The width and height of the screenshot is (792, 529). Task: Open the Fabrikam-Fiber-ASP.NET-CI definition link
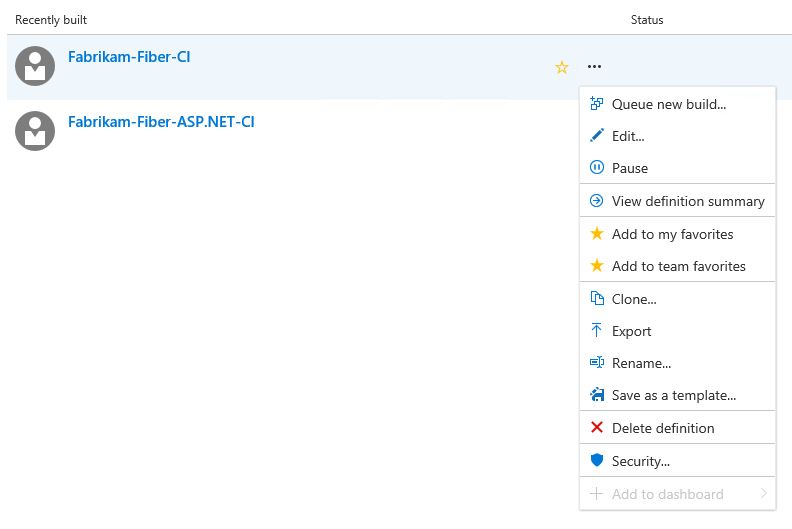click(161, 122)
